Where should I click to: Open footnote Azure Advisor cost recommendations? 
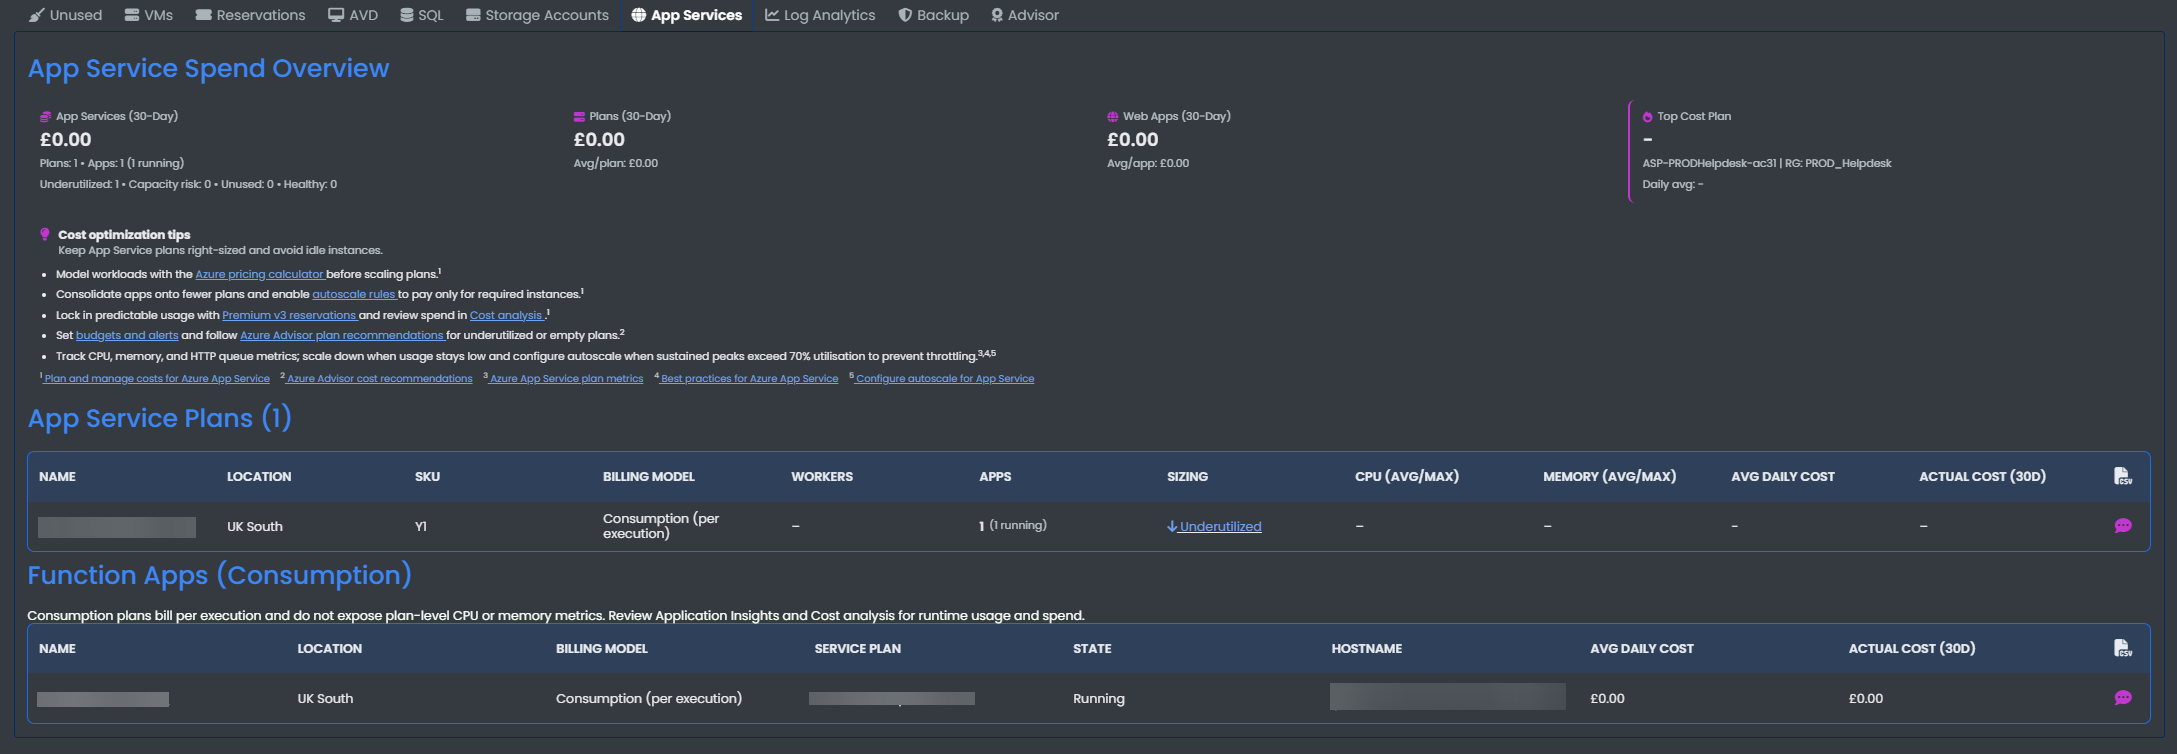click(x=380, y=379)
